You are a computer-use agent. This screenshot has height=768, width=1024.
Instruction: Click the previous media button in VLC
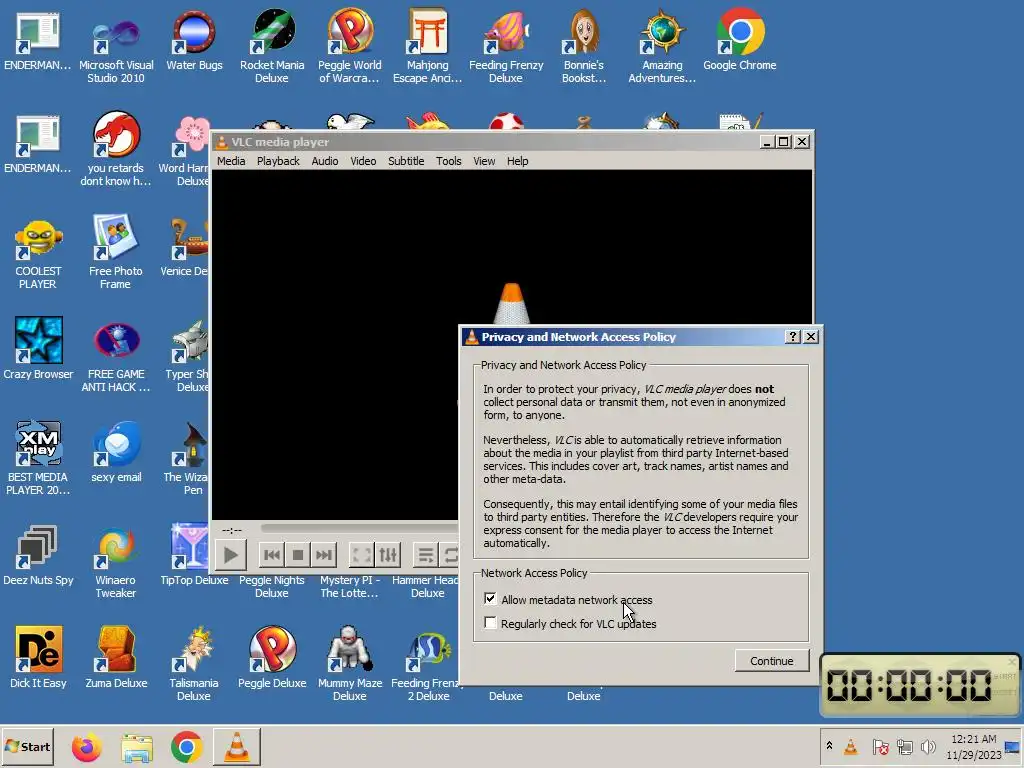(x=272, y=555)
